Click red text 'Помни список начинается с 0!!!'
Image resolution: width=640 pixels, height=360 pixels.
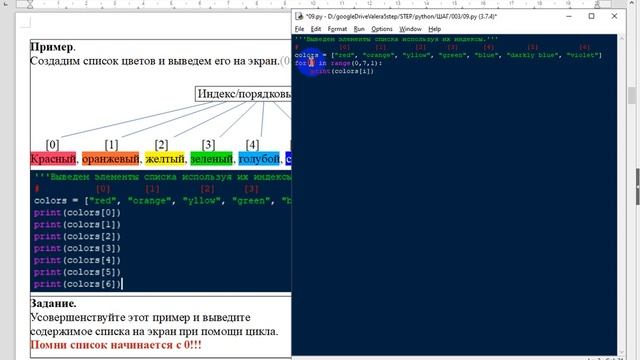click(x=116, y=345)
